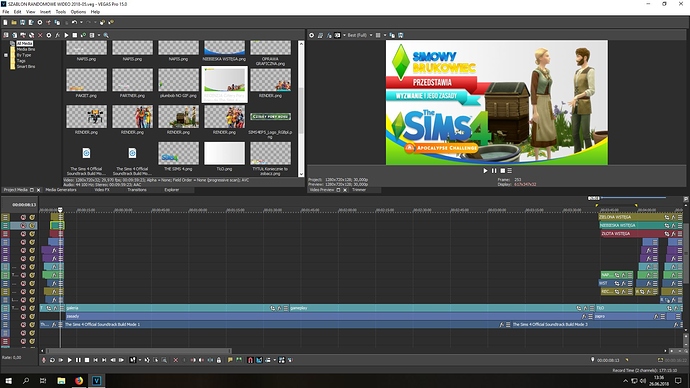Open the editing tool selector dropdown arrow
The height and width of the screenshot is (388, 690).
coord(139,360)
